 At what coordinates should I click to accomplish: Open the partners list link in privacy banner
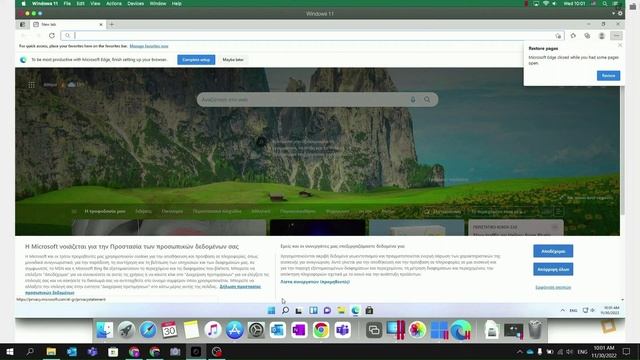point(315,282)
